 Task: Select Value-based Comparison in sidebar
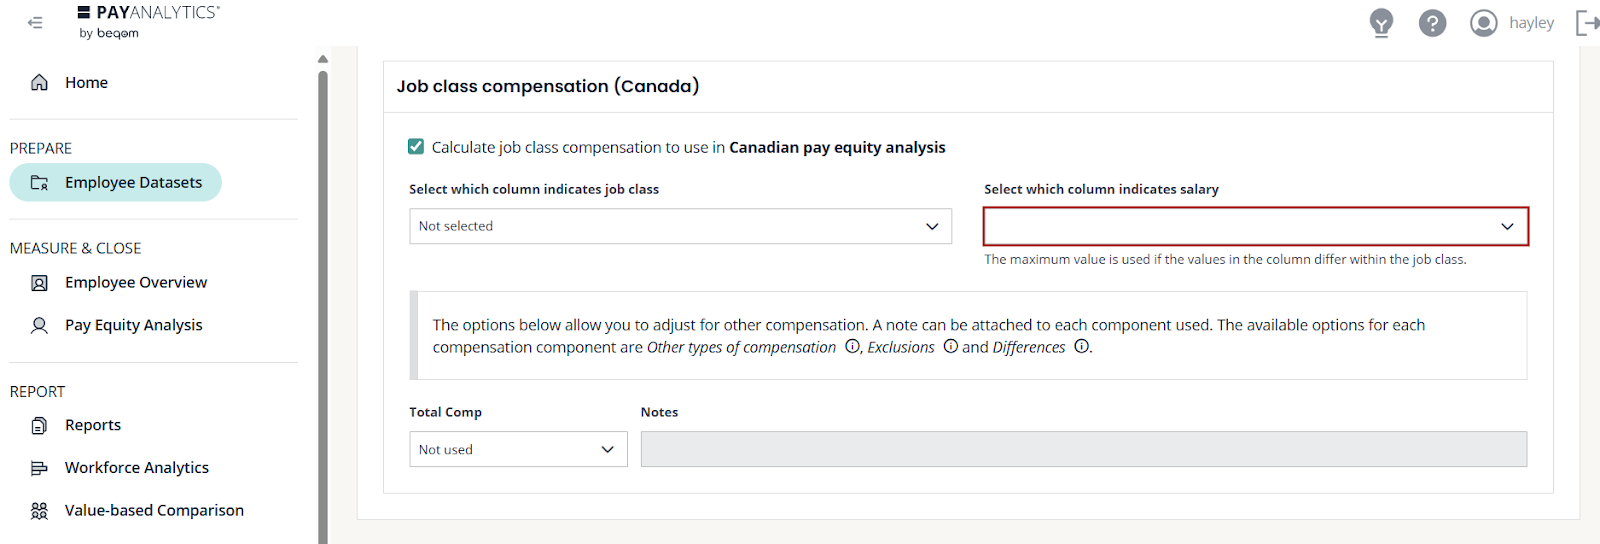pos(154,511)
